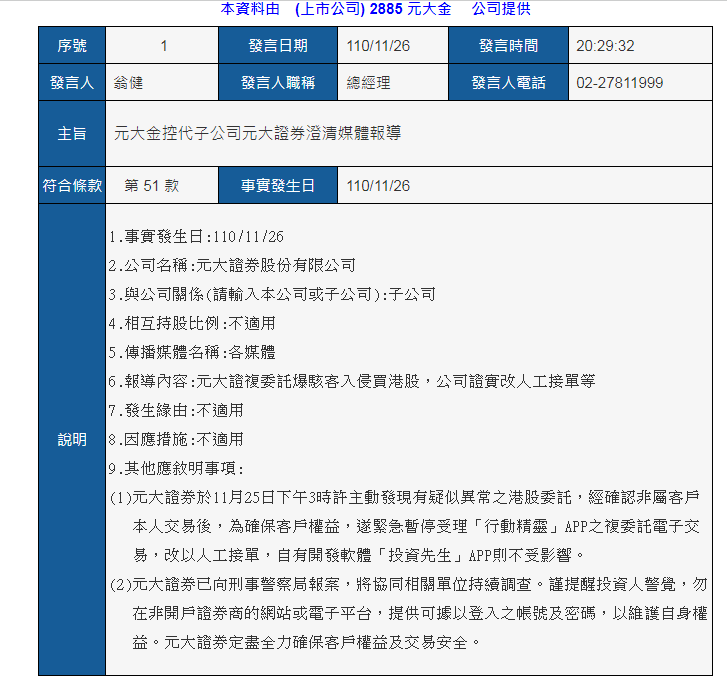Click the 事實發生日 value 110/11/26
The height and width of the screenshot is (677, 727).
[378, 185]
